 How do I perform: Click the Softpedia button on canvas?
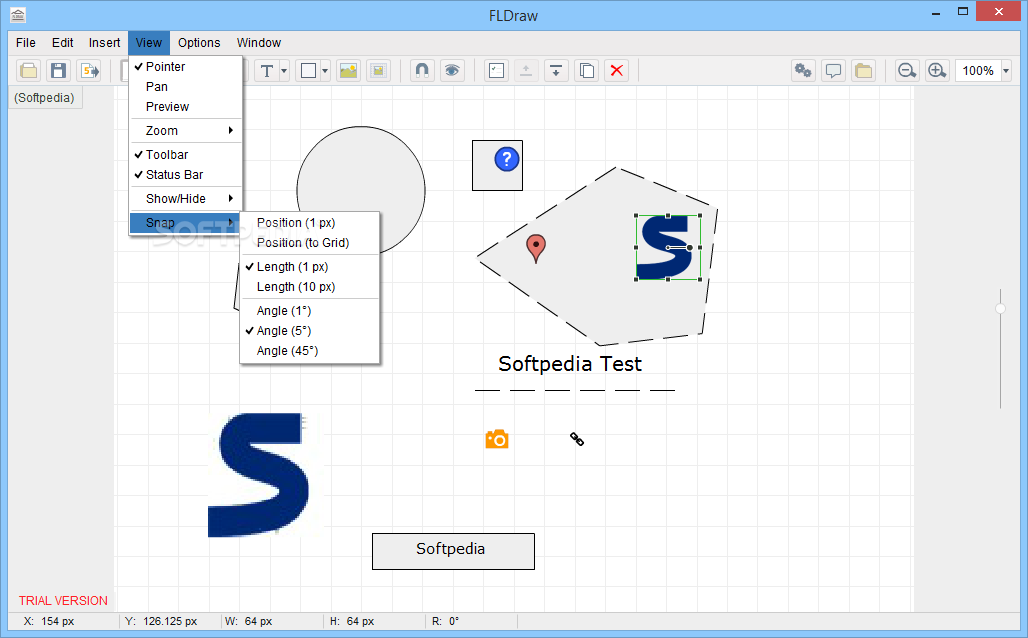453,551
